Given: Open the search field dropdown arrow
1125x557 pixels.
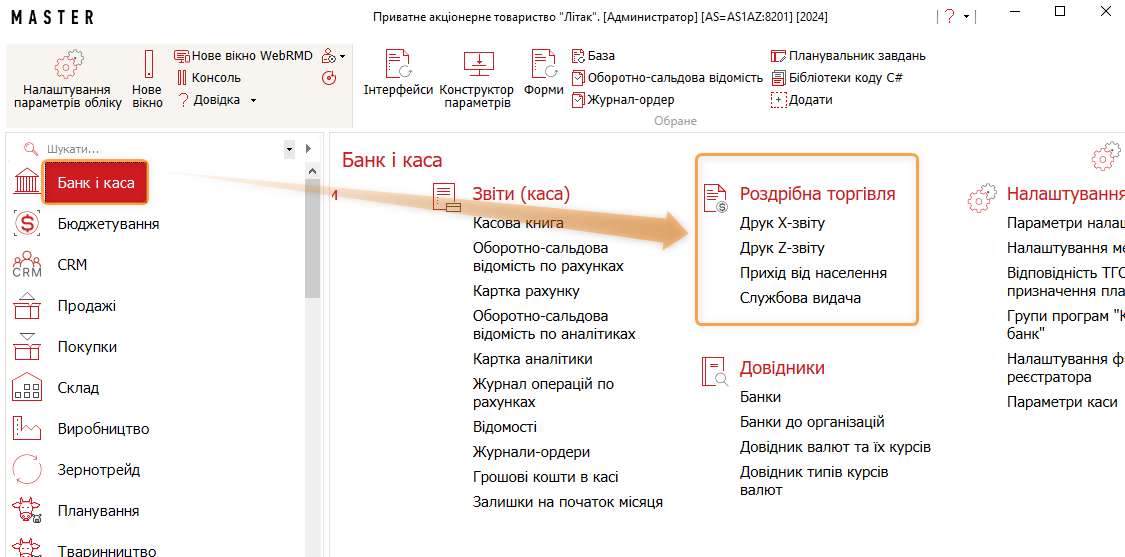Looking at the screenshot, I should [289, 148].
